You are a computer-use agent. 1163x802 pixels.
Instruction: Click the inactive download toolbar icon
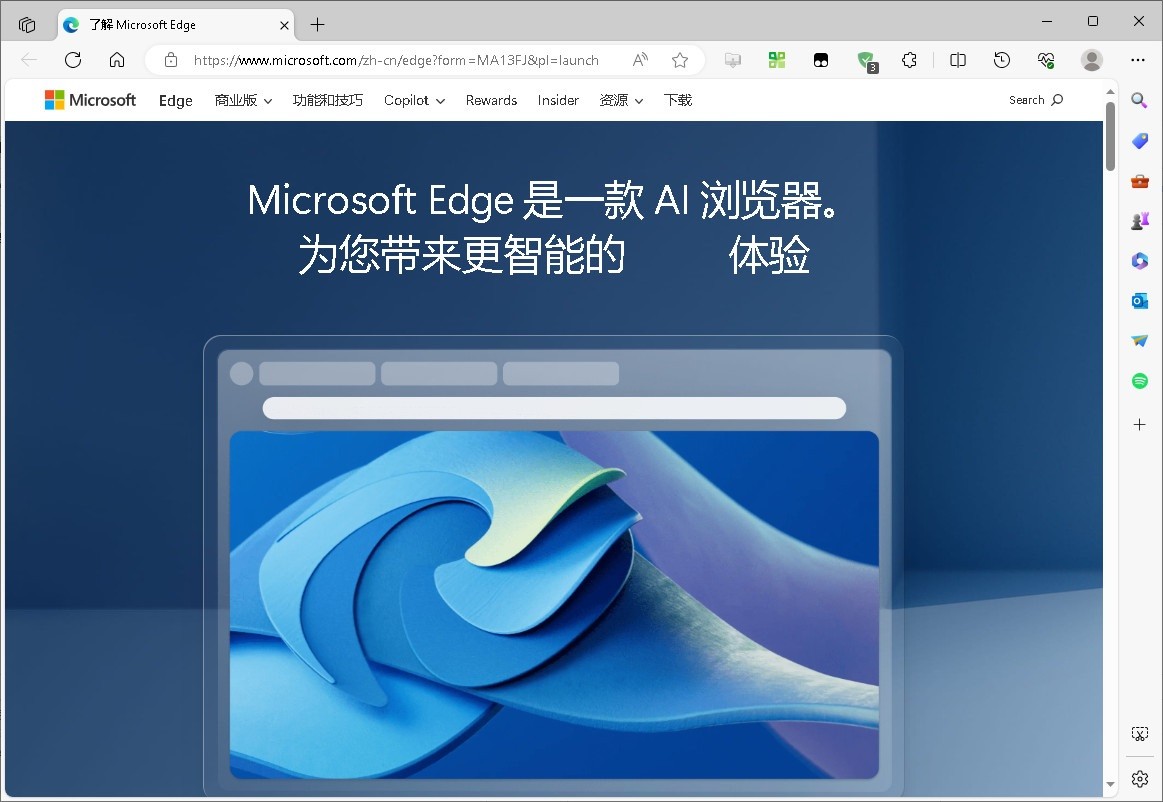pyautogui.click(x=732, y=60)
